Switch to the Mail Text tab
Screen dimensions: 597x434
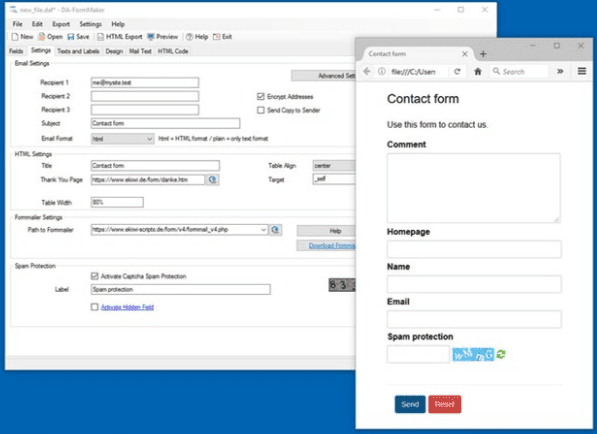140,51
